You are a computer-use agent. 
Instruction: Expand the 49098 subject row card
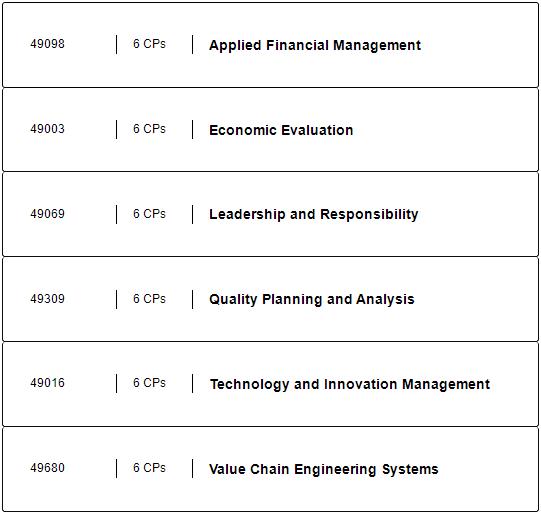(x=270, y=45)
